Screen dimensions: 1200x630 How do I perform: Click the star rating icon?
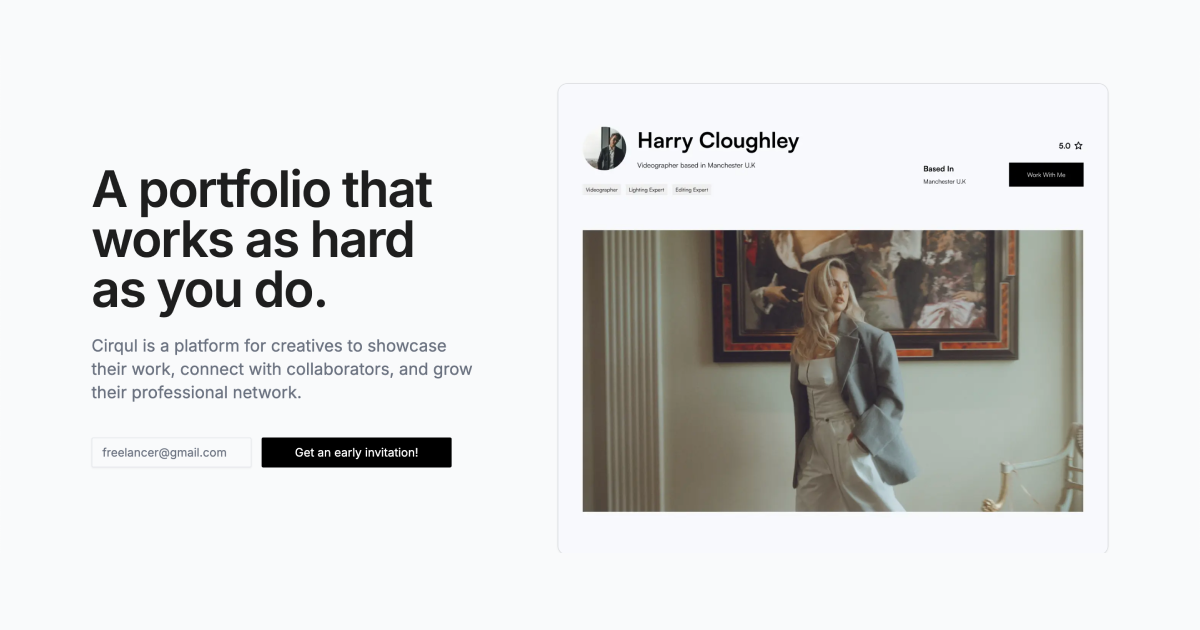(x=1078, y=146)
